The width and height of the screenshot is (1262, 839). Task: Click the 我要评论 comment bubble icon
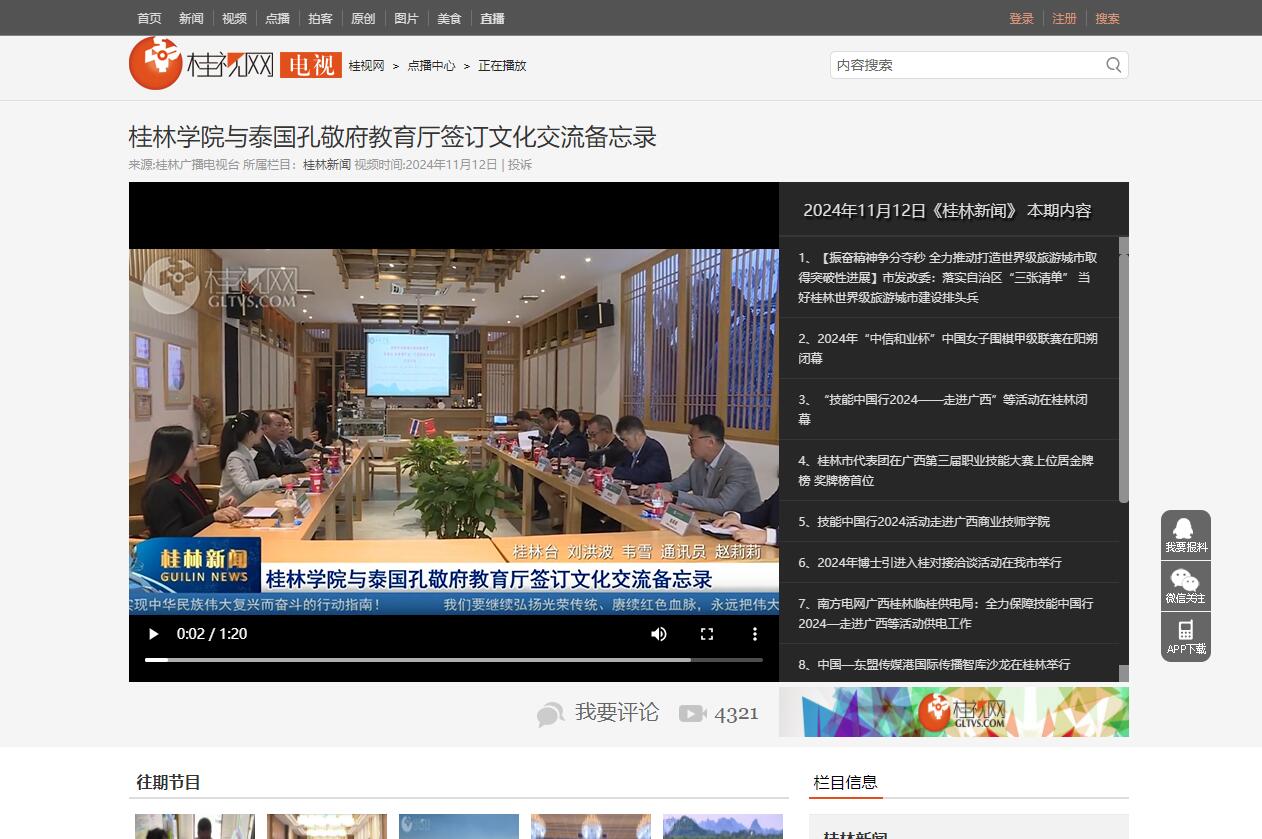(x=550, y=714)
